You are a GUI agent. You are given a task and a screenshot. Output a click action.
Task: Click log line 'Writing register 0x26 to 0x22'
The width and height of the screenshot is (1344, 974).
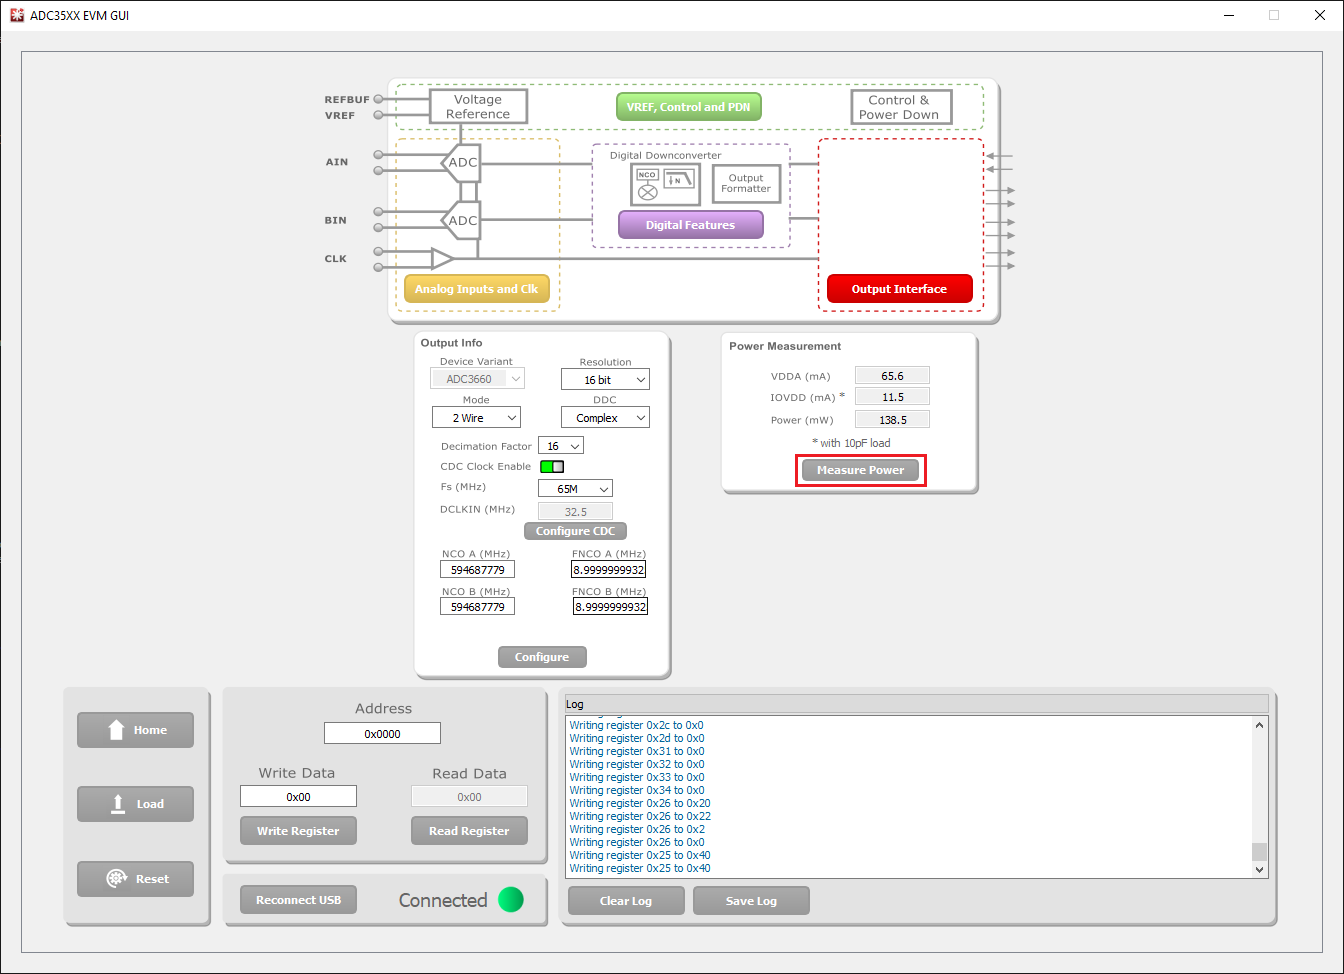coord(640,816)
